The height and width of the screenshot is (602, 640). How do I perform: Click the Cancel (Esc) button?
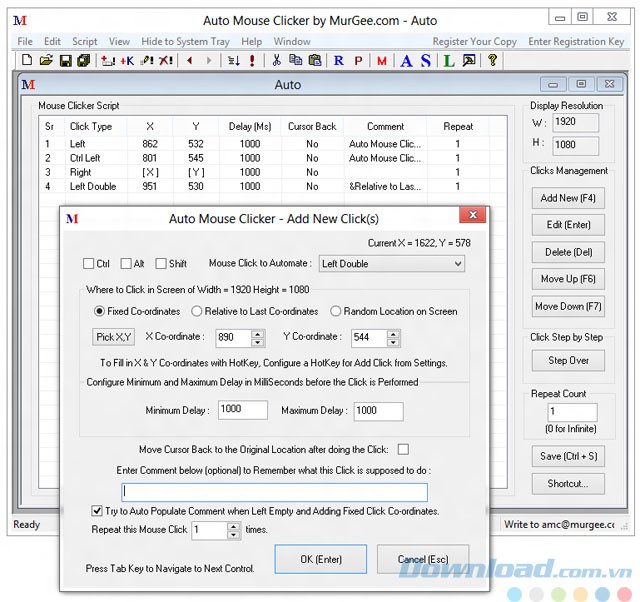(423, 559)
